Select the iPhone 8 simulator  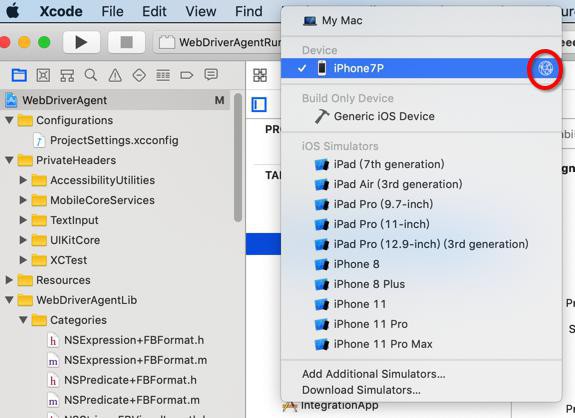421,264
